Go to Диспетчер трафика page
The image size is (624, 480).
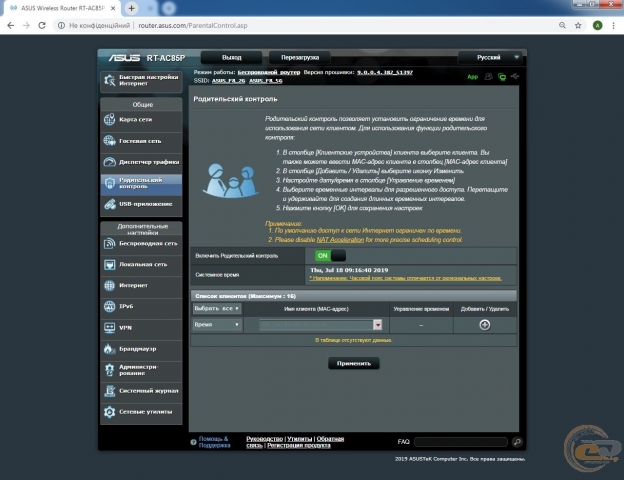pos(141,161)
